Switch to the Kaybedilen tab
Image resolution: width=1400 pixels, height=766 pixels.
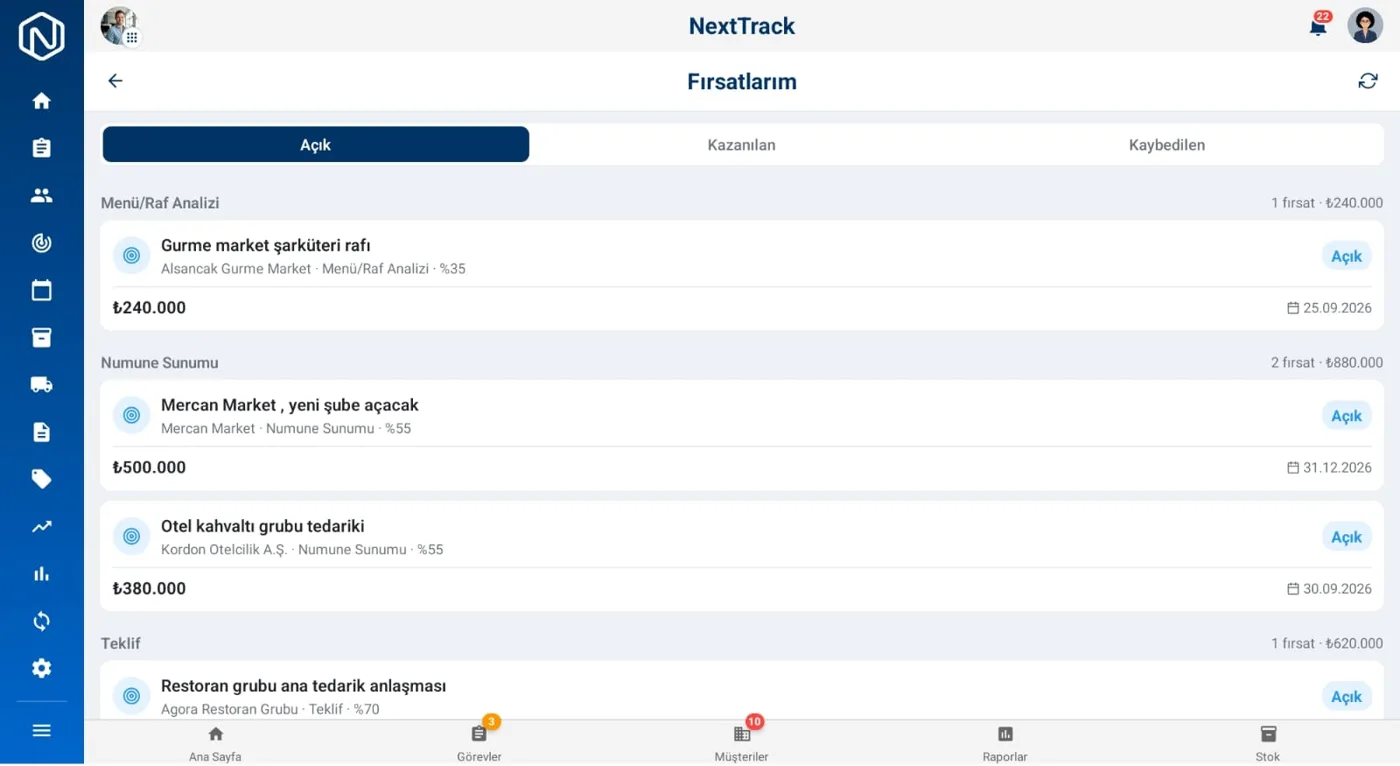[x=1167, y=145]
